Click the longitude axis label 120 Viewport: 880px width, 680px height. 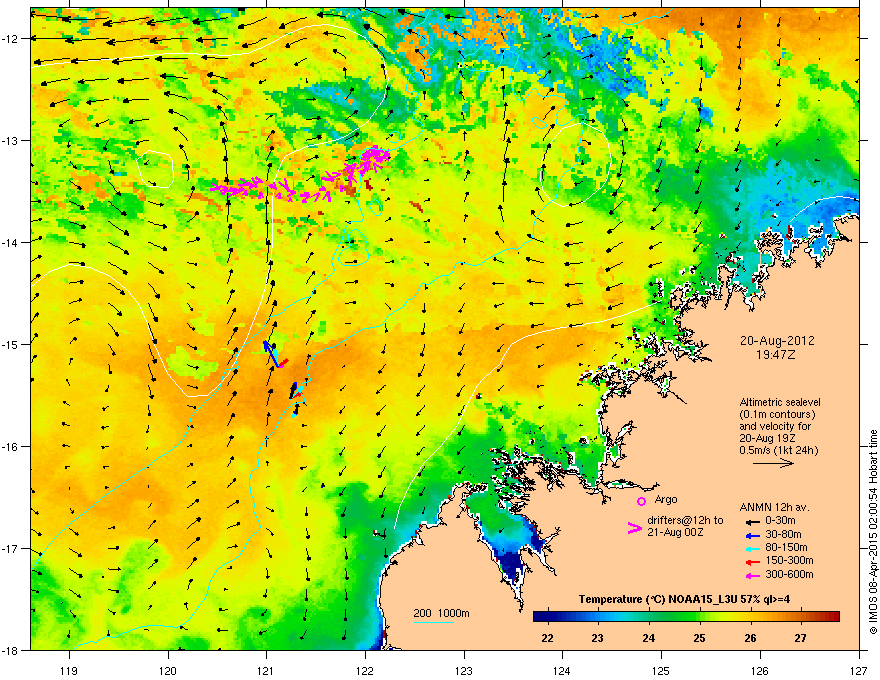(x=168, y=671)
